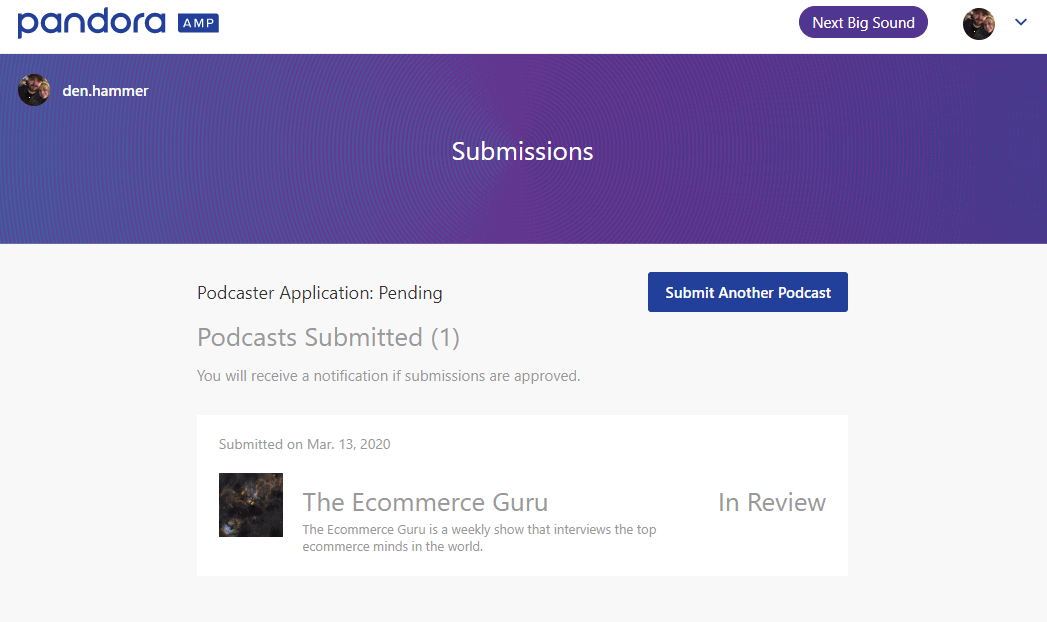Select the Next Big Sound button

click(862, 22)
